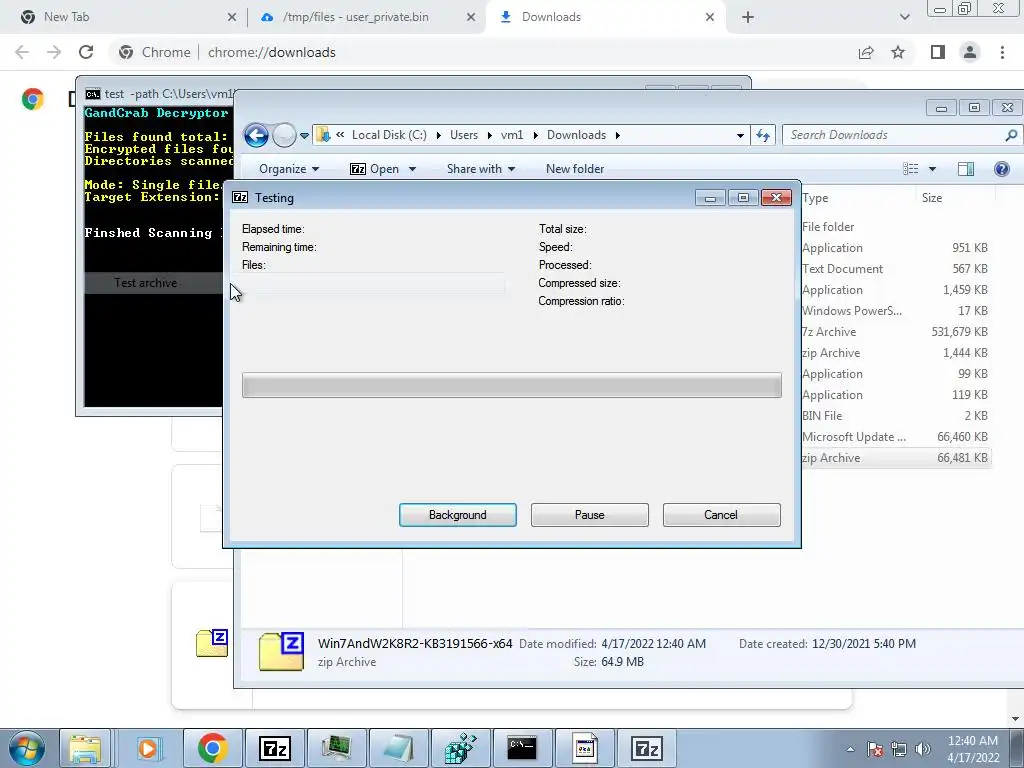This screenshot has height=768, width=1024.
Task: Open Windows Explorer from taskbar
Action: click(x=86, y=748)
